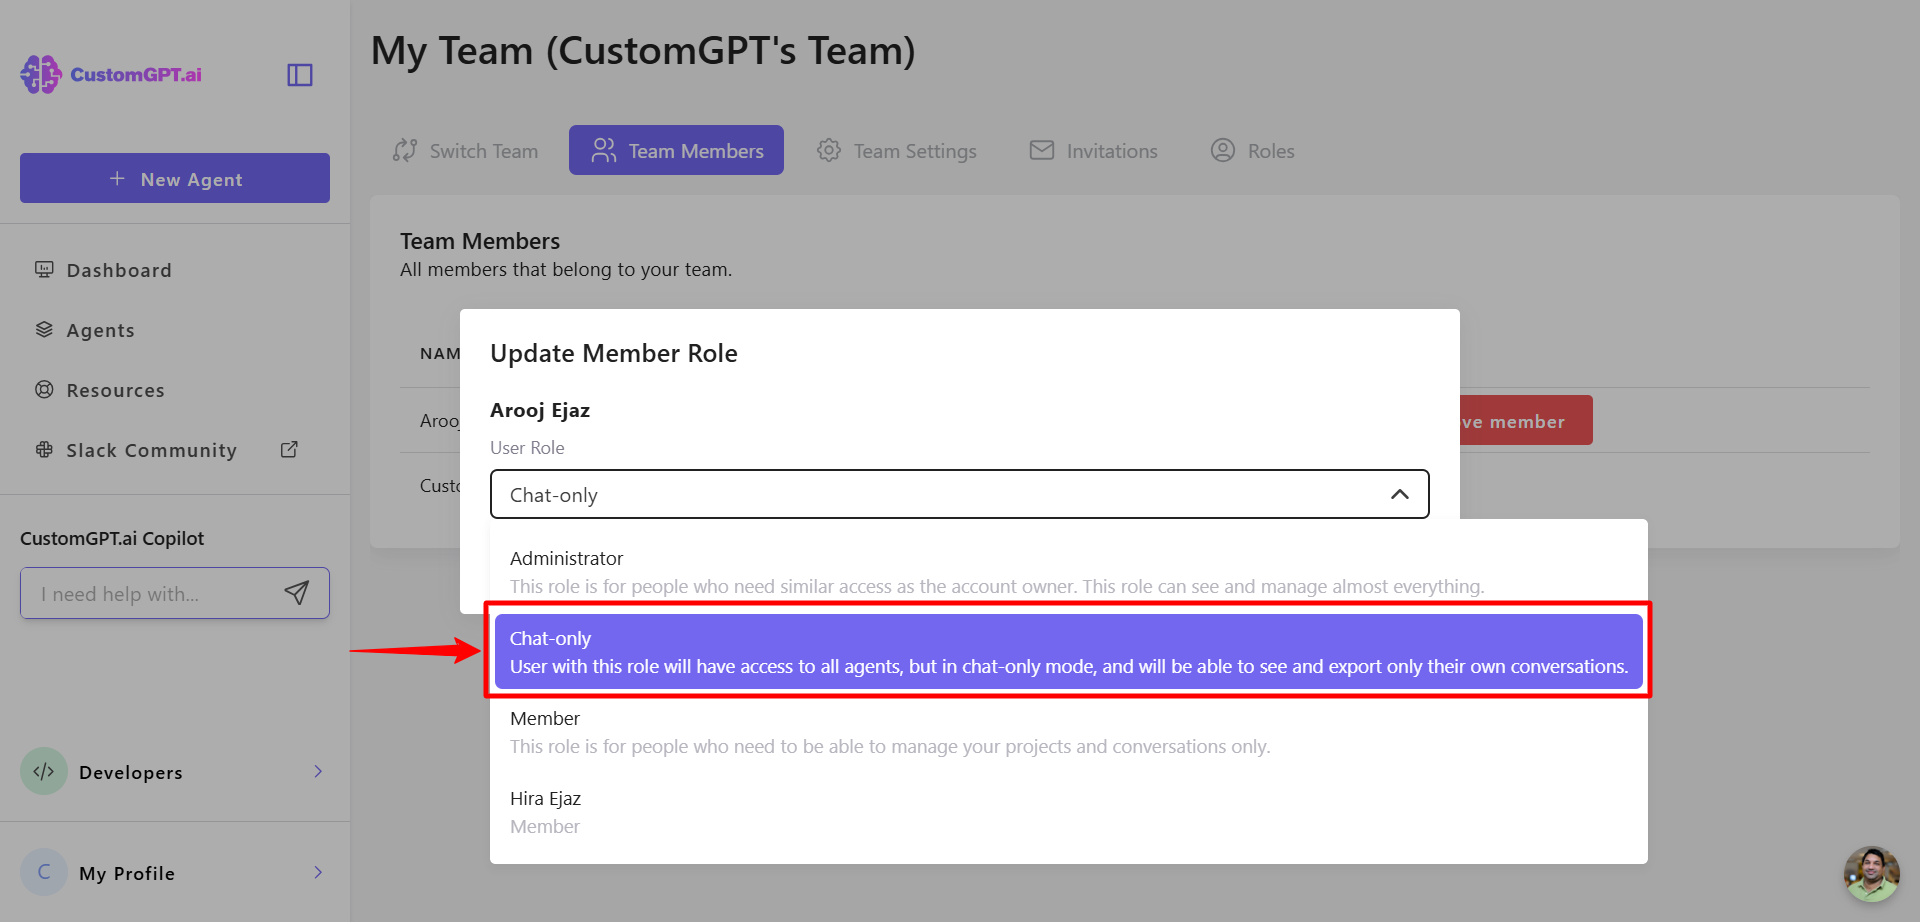Click the Dashboard monitor icon

tap(44, 270)
